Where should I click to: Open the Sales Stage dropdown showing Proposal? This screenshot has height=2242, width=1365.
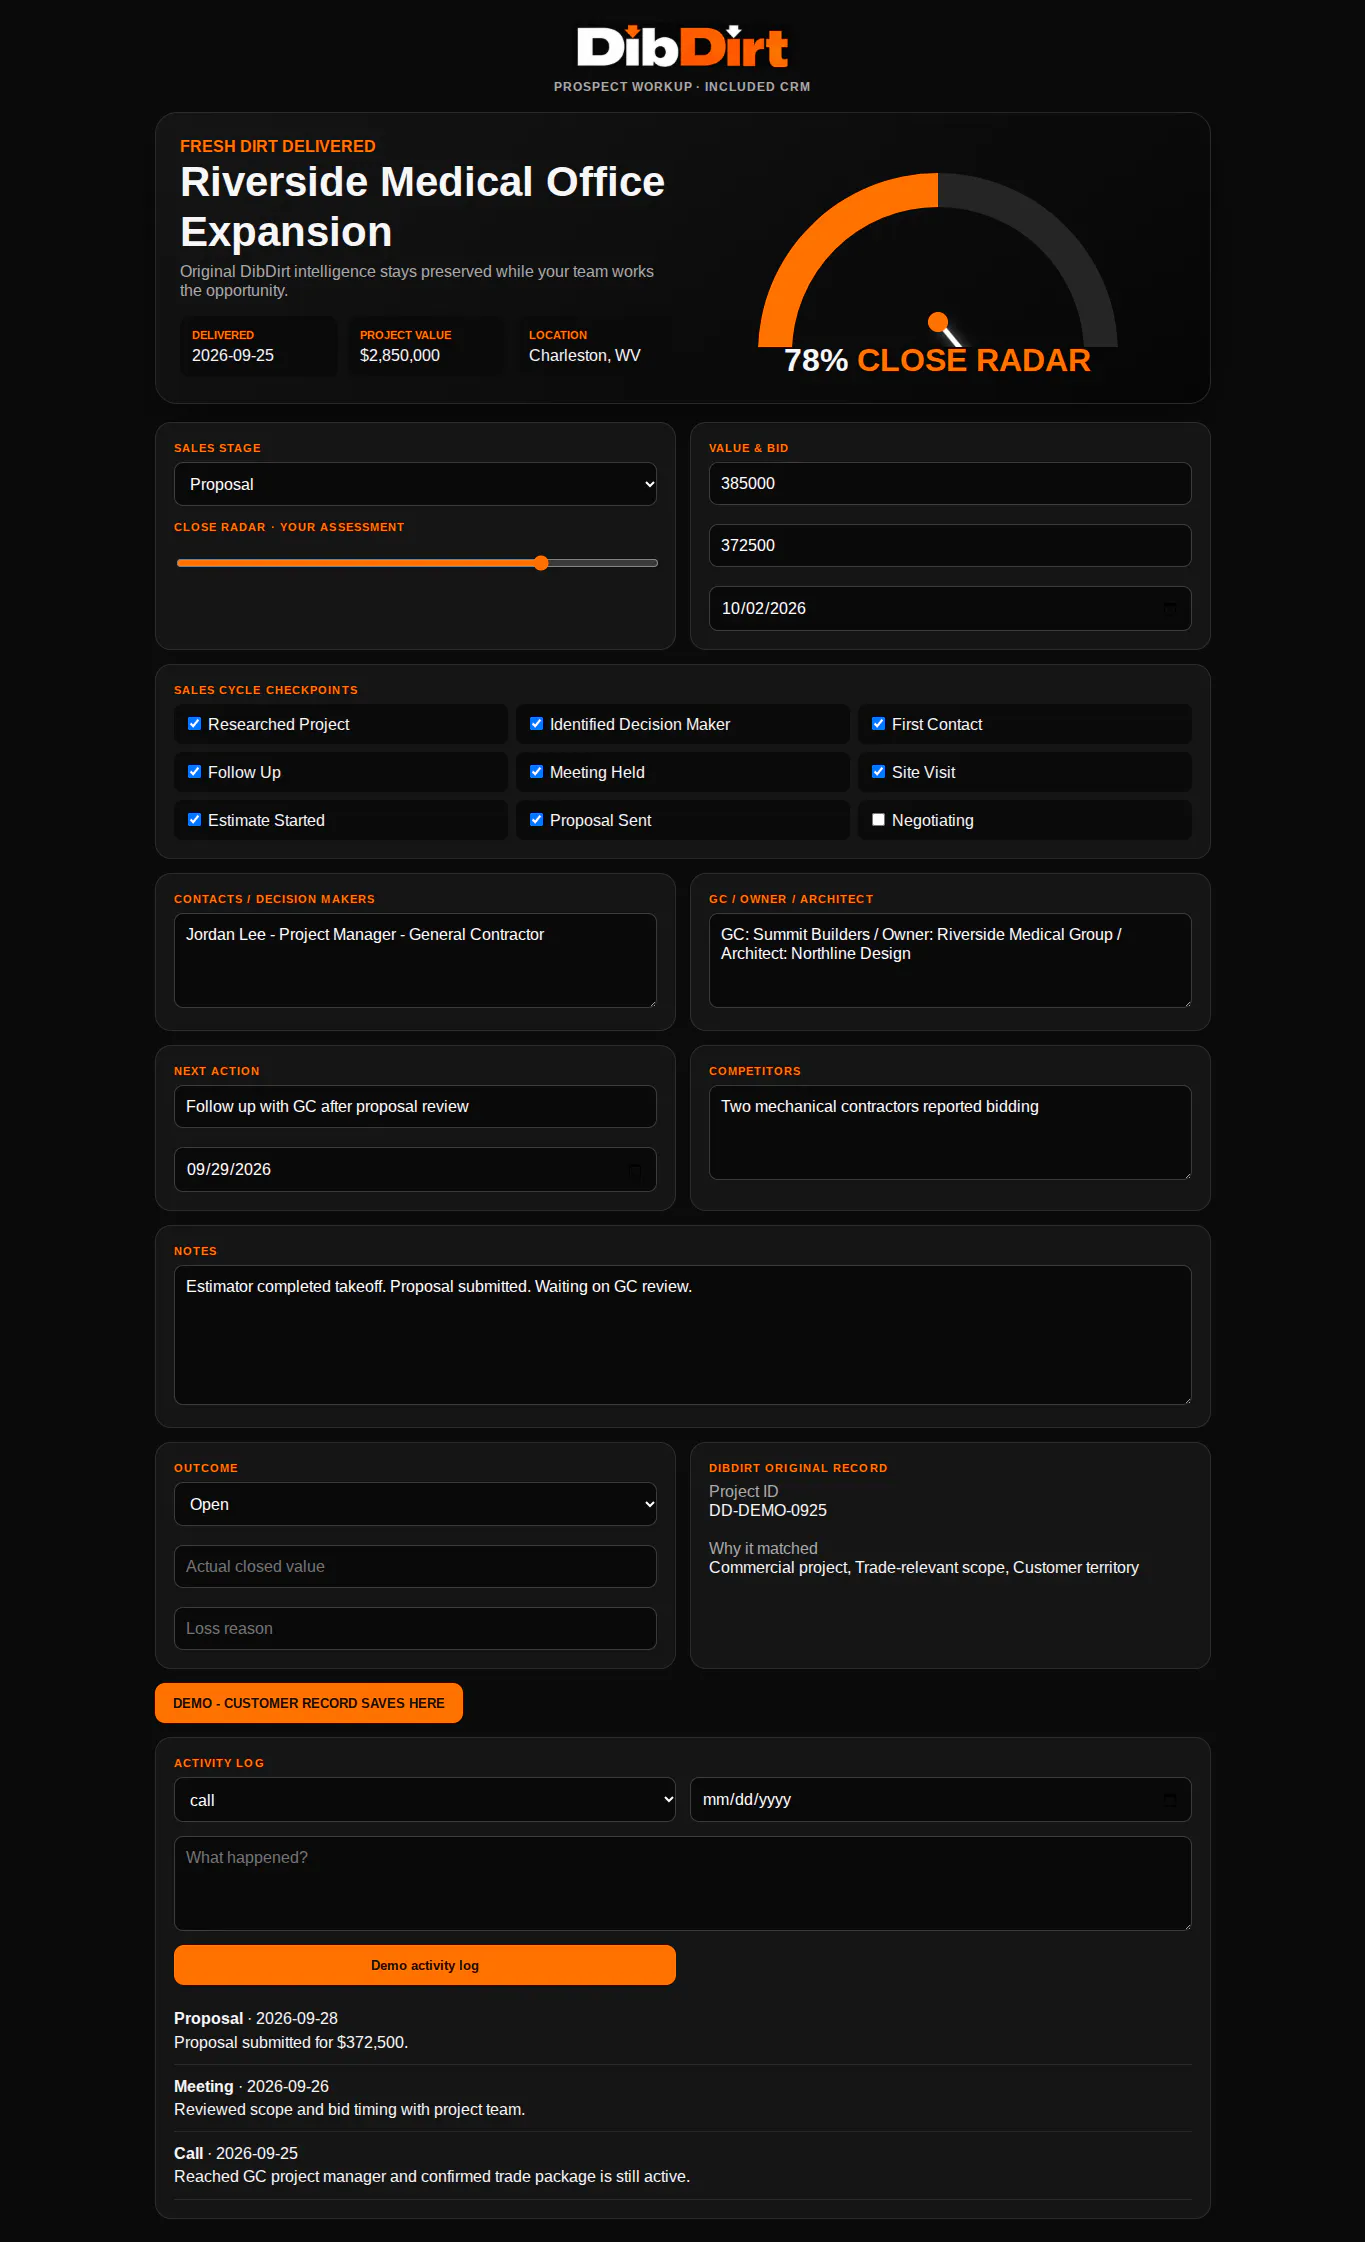click(415, 484)
